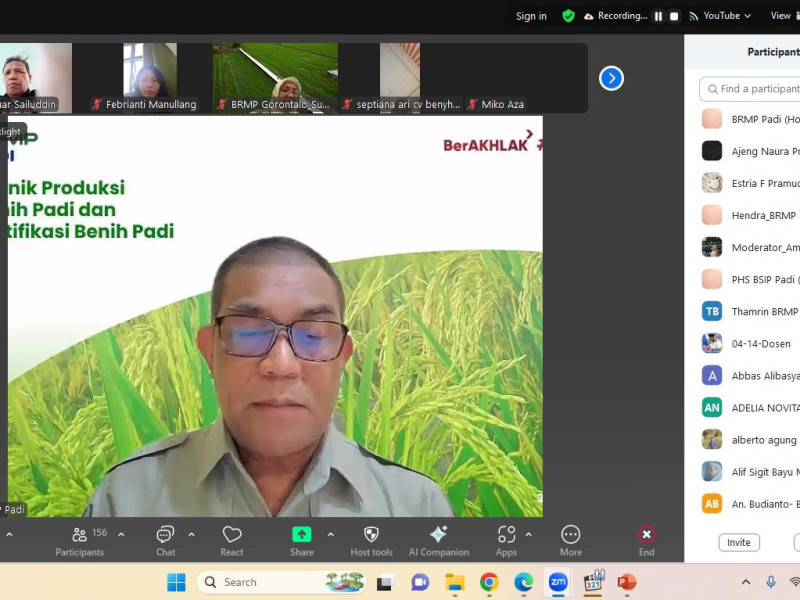This screenshot has width=800, height=600.
Task: Click the Sign in link
Action: coord(531,16)
